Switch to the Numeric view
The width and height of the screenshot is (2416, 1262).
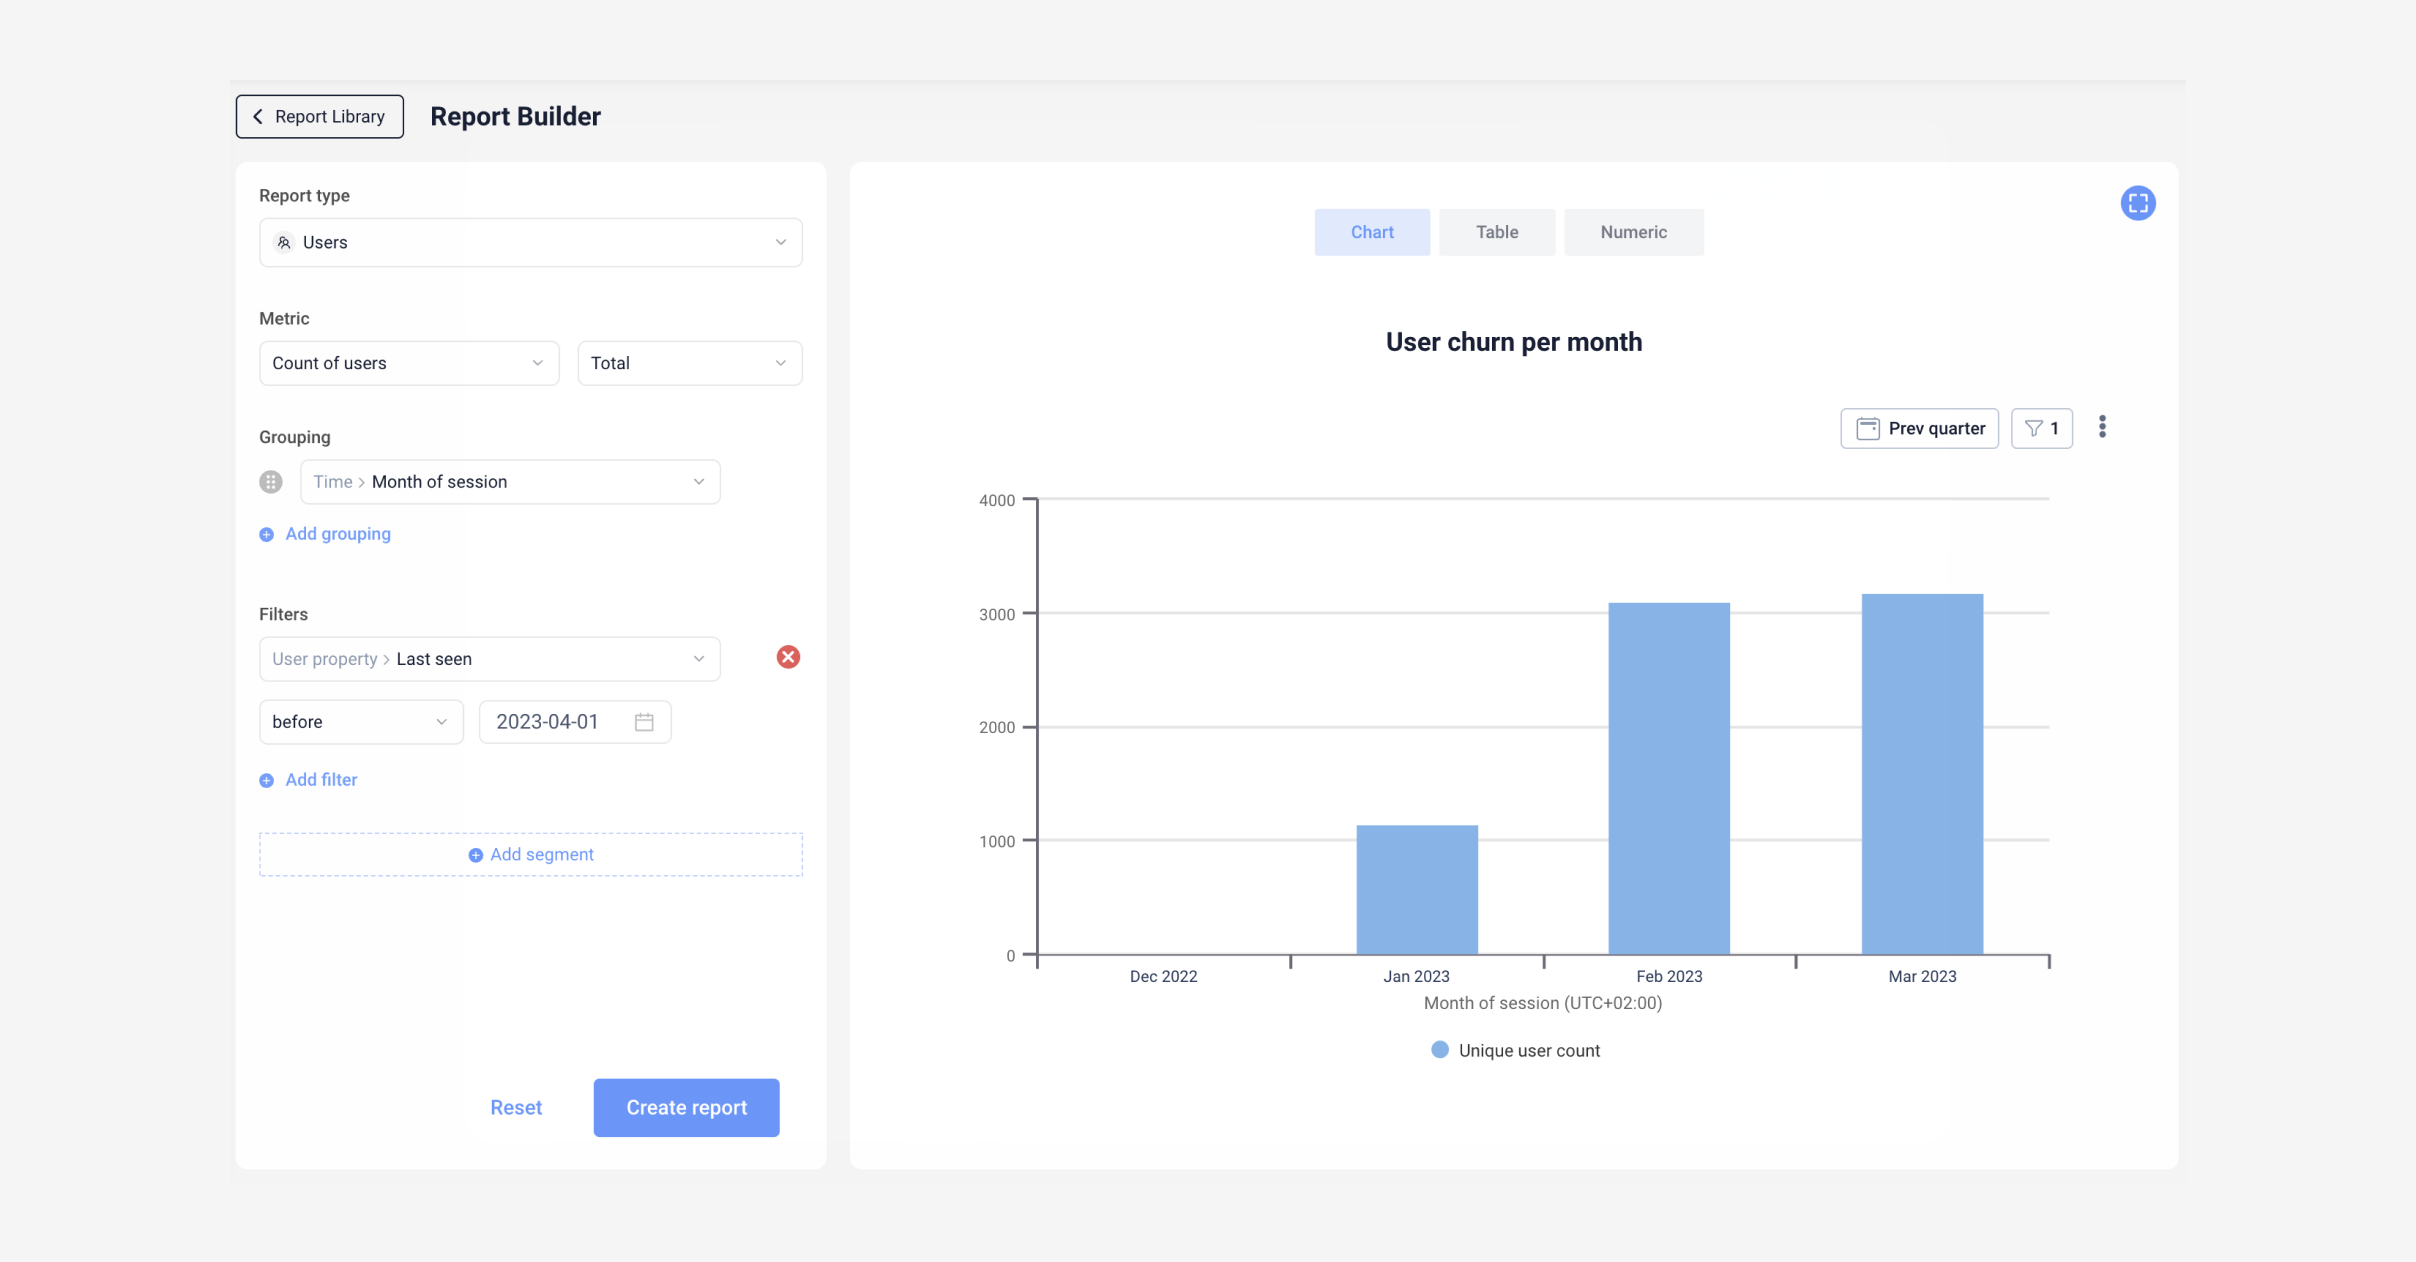[1633, 231]
